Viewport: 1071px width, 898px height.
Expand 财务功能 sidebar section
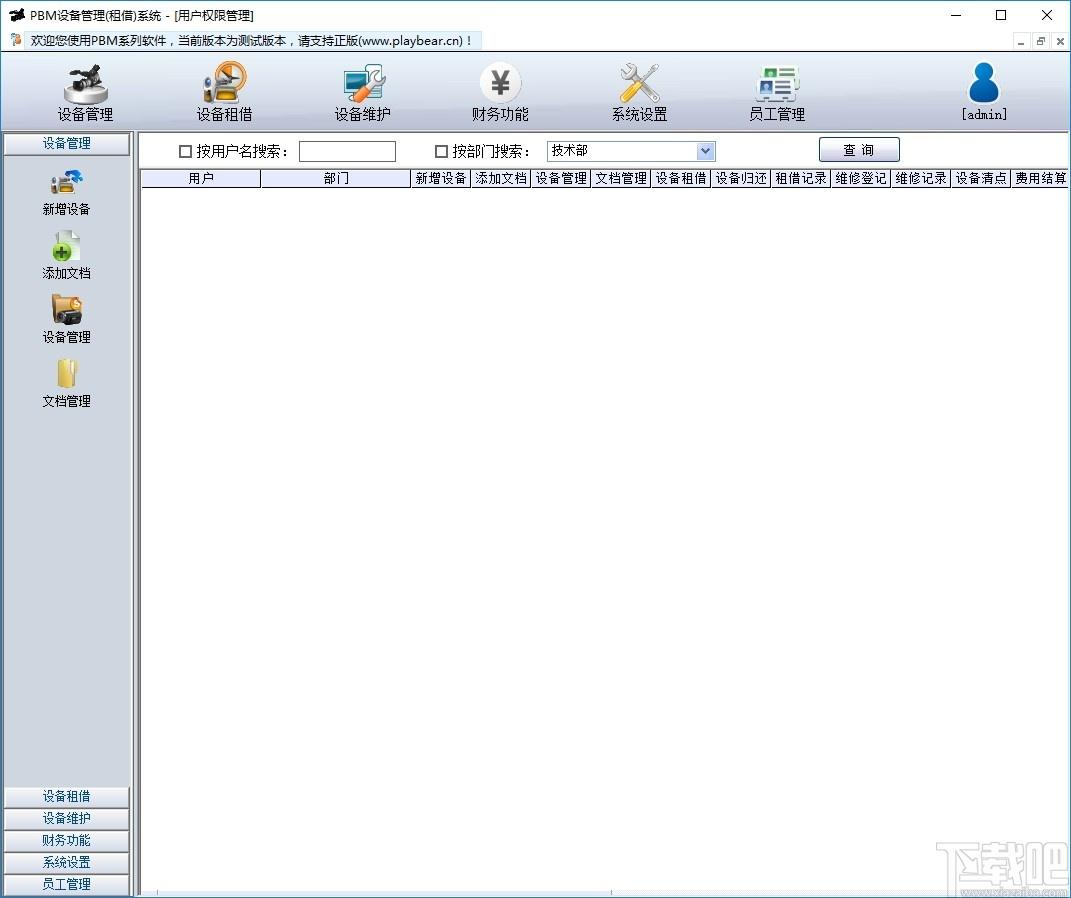pyautogui.click(x=66, y=840)
